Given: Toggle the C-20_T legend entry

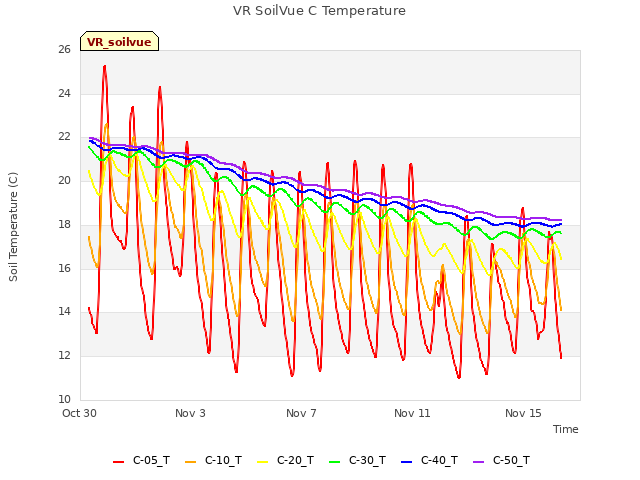Looking at the screenshot, I should tap(285, 461).
